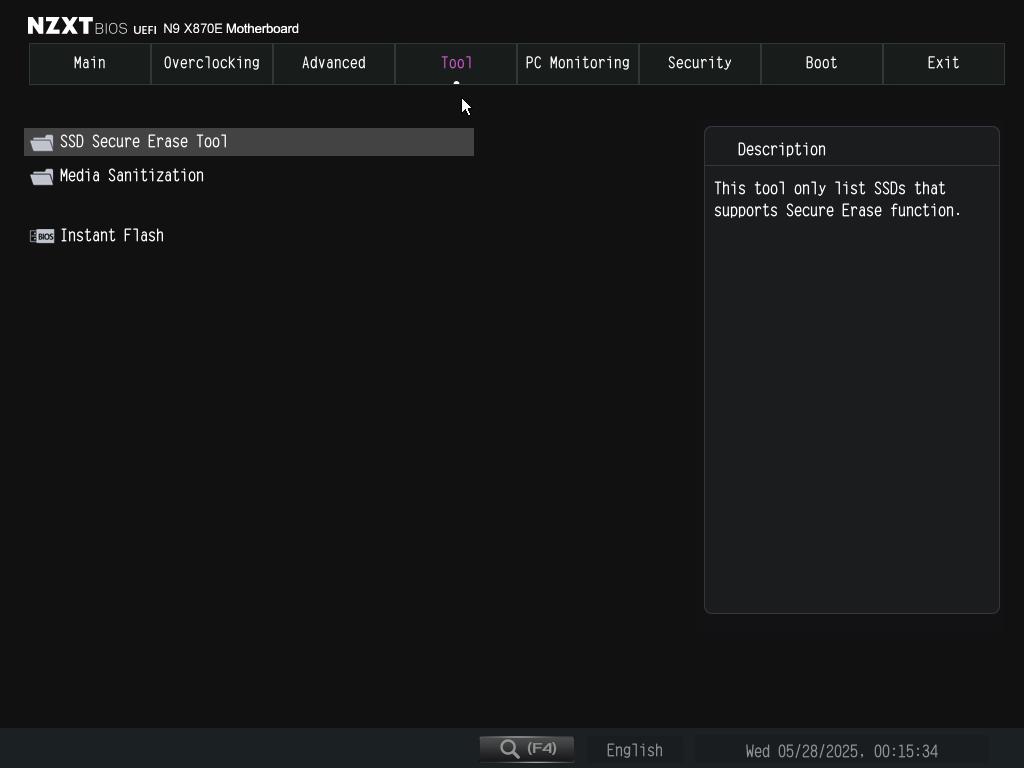Switch to the Main tab
Screen dimensions: 1024x768
pos(90,63)
